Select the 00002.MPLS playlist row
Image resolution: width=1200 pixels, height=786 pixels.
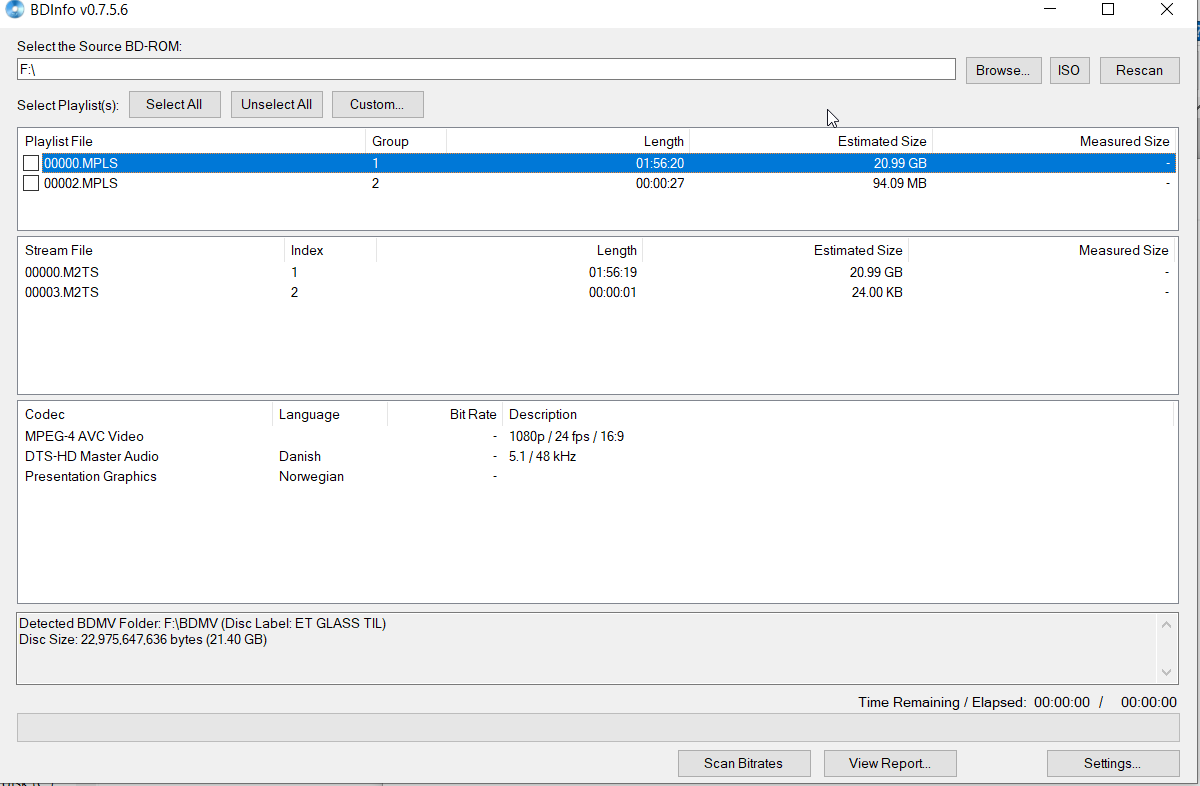(x=597, y=183)
